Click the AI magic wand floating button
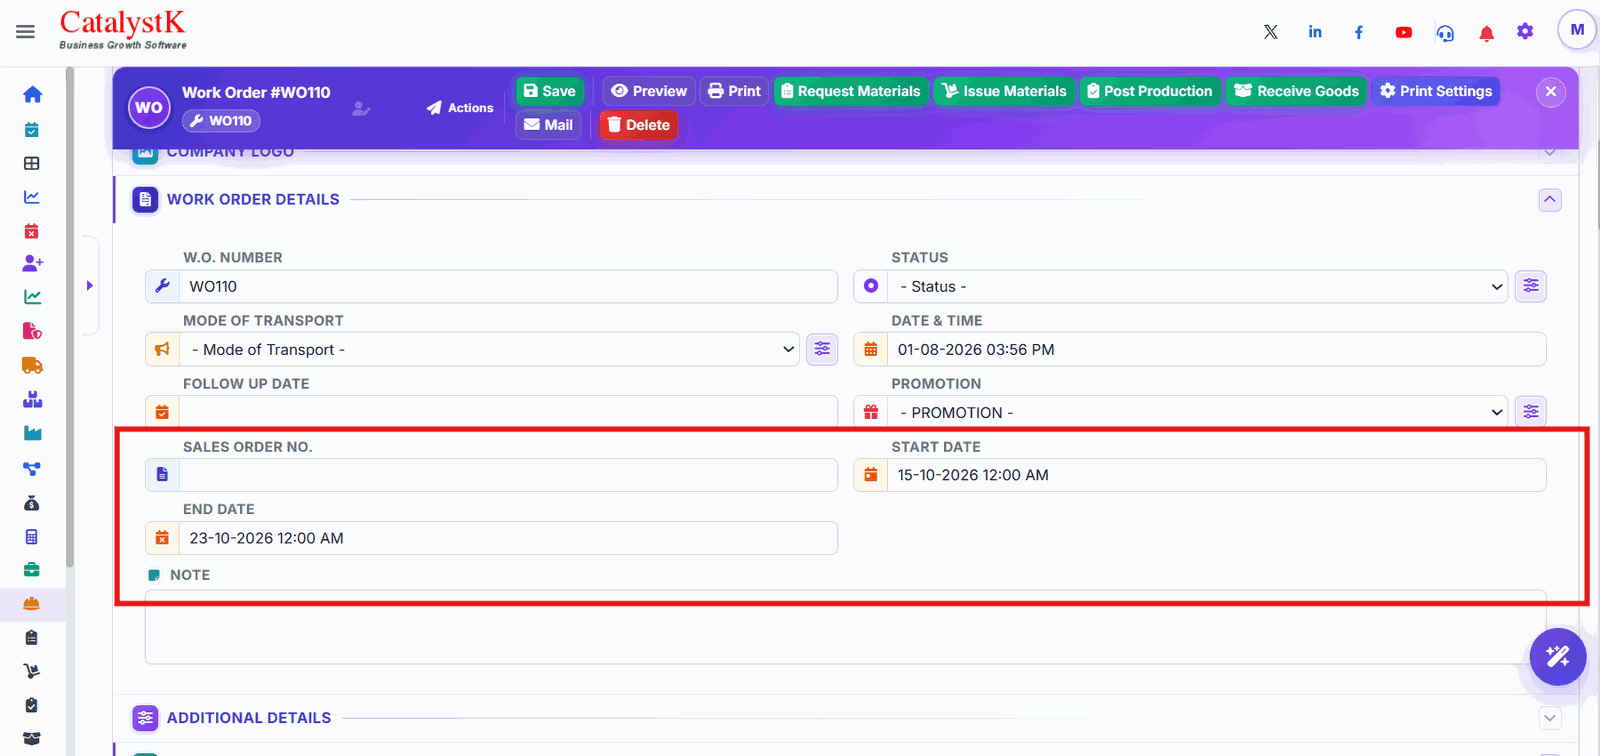Viewport: 1600px width, 756px height. pos(1557,657)
